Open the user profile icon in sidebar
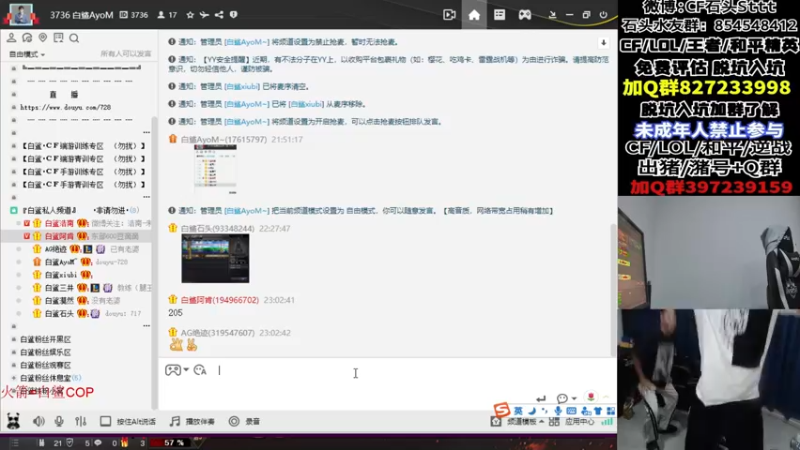 click(11, 38)
